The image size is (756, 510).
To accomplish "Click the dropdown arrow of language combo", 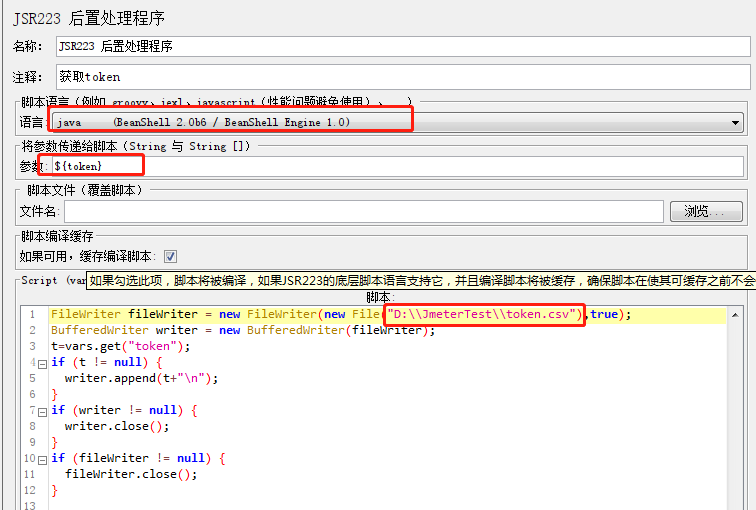I will click(735, 122).
